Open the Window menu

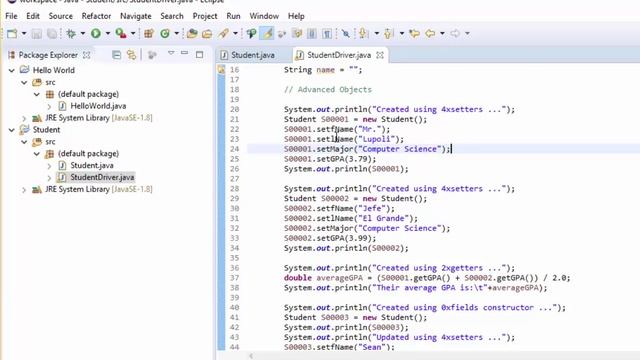coord(264,16)
